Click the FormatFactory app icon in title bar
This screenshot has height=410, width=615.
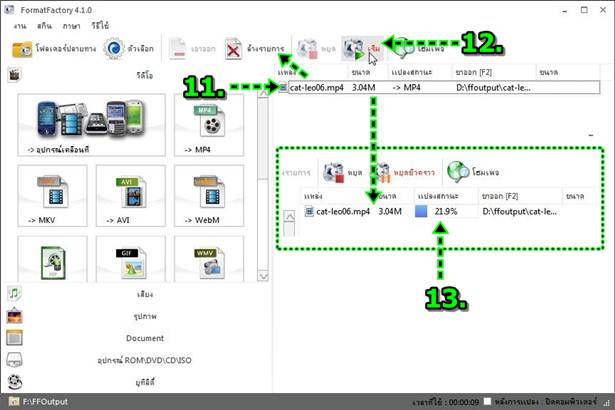click(9, 10)
